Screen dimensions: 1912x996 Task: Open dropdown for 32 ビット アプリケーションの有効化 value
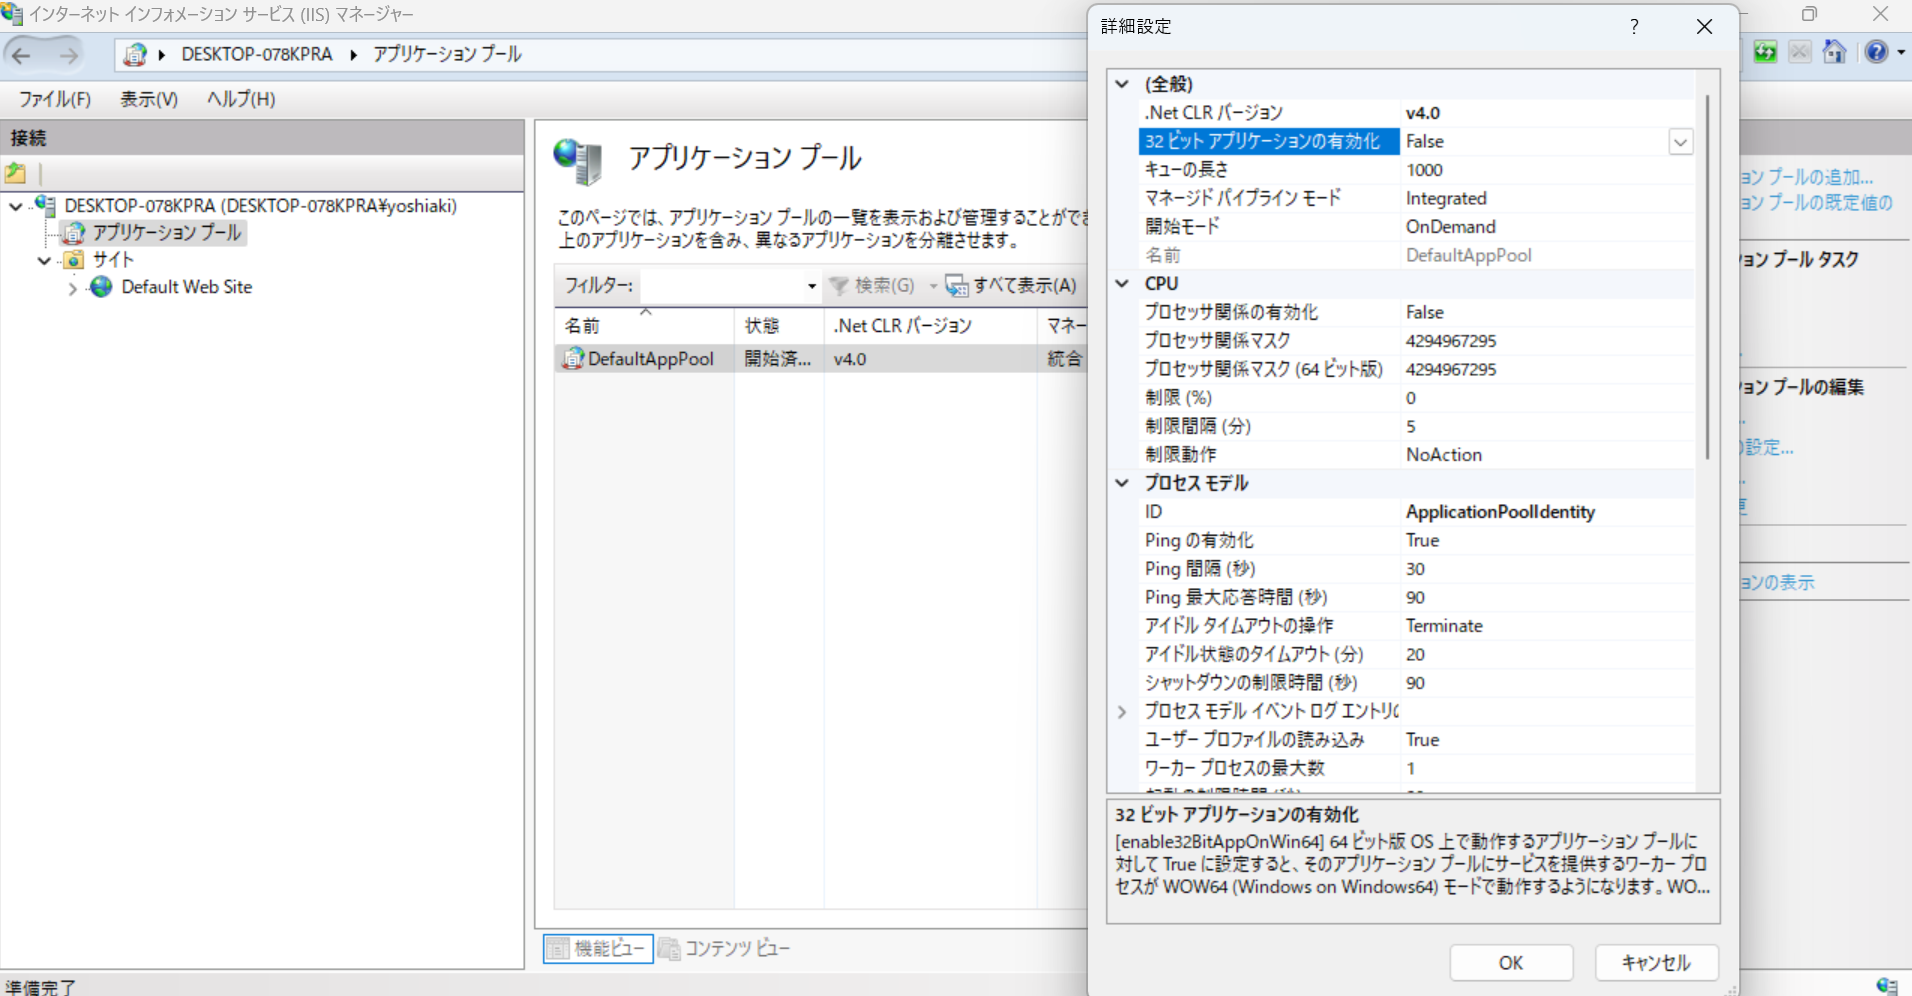coord(1680,142)
